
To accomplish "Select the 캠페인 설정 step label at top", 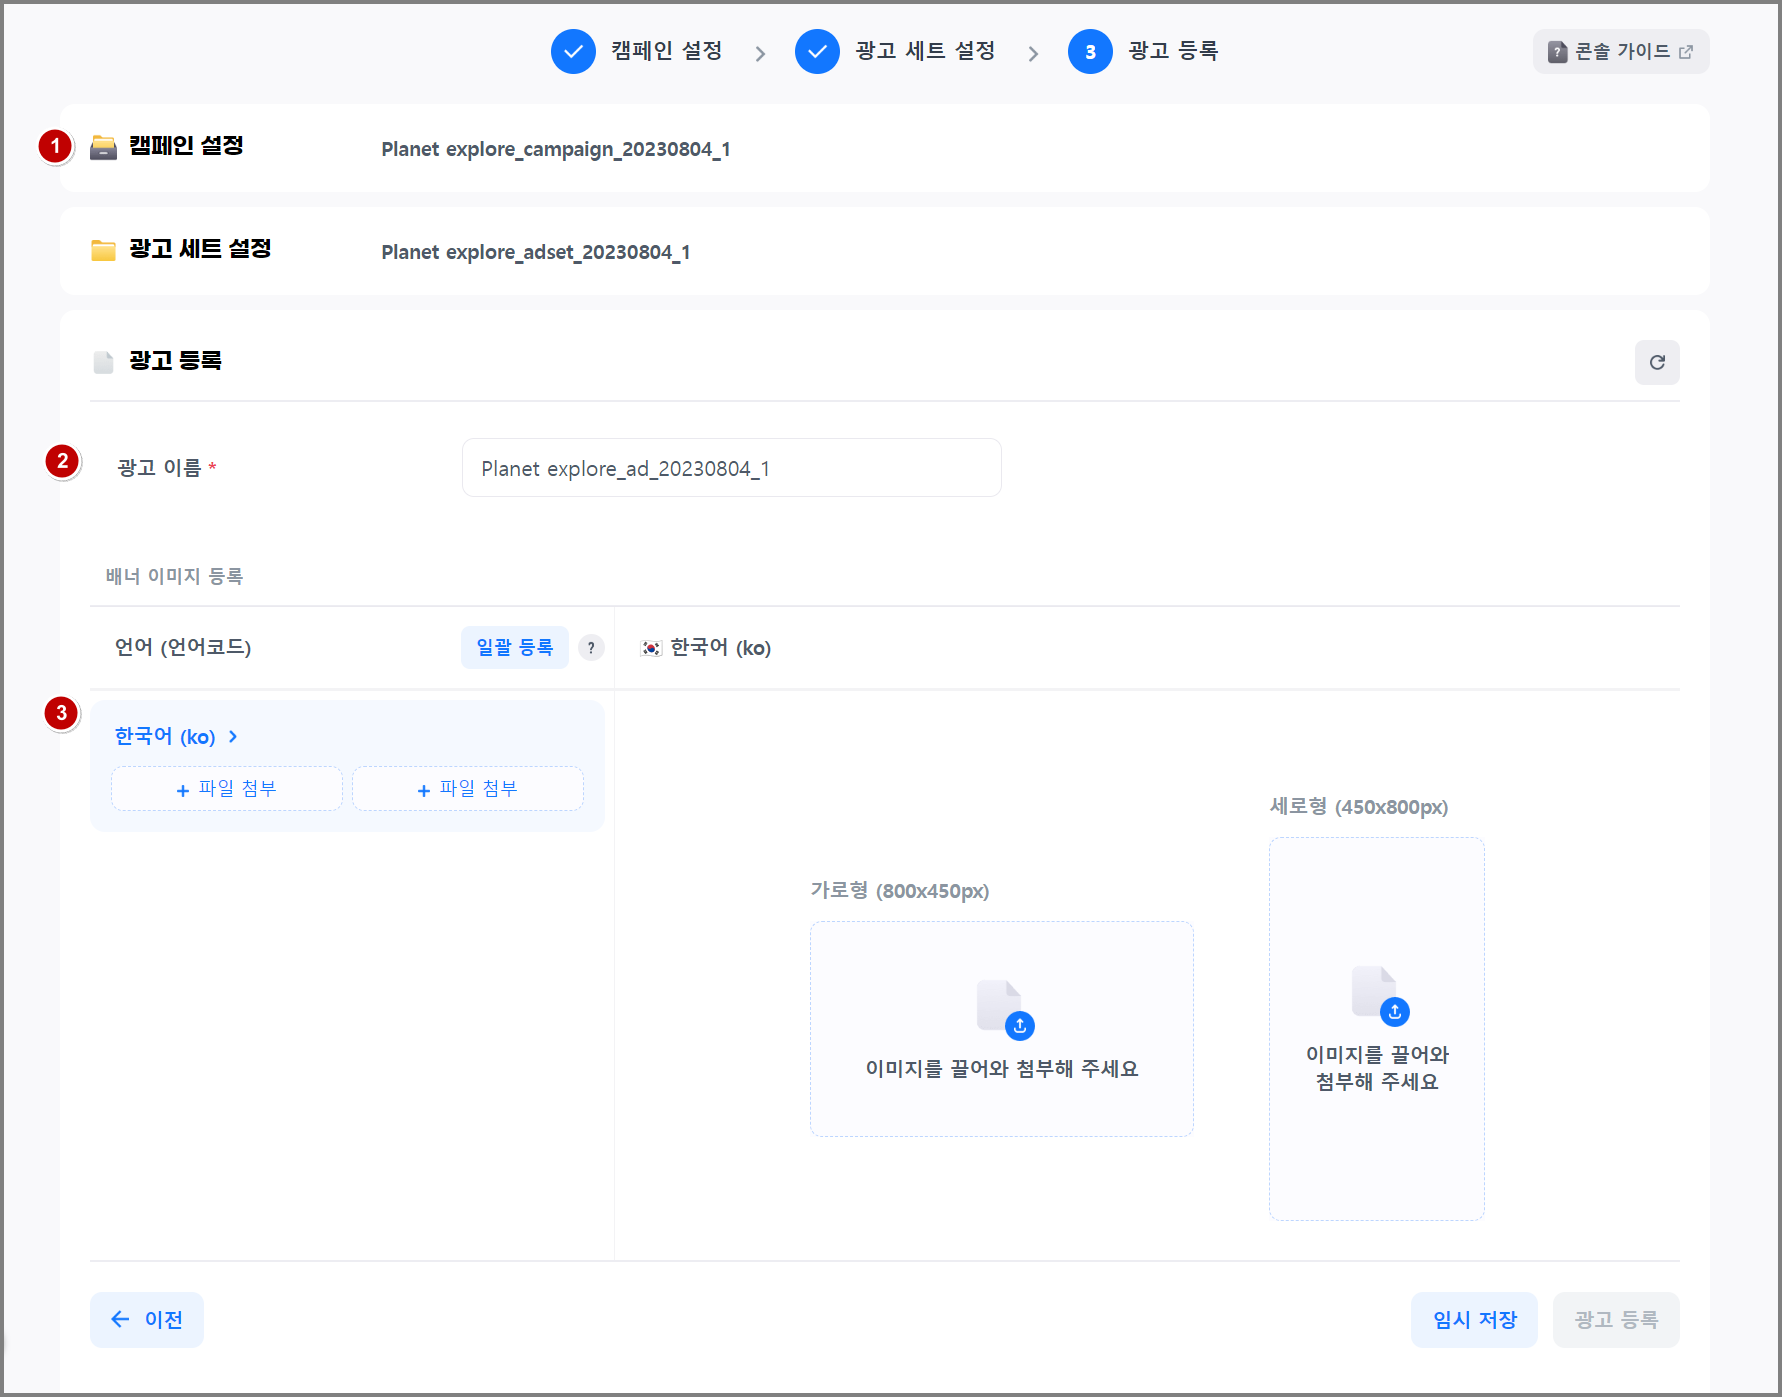I will point(667,51).
